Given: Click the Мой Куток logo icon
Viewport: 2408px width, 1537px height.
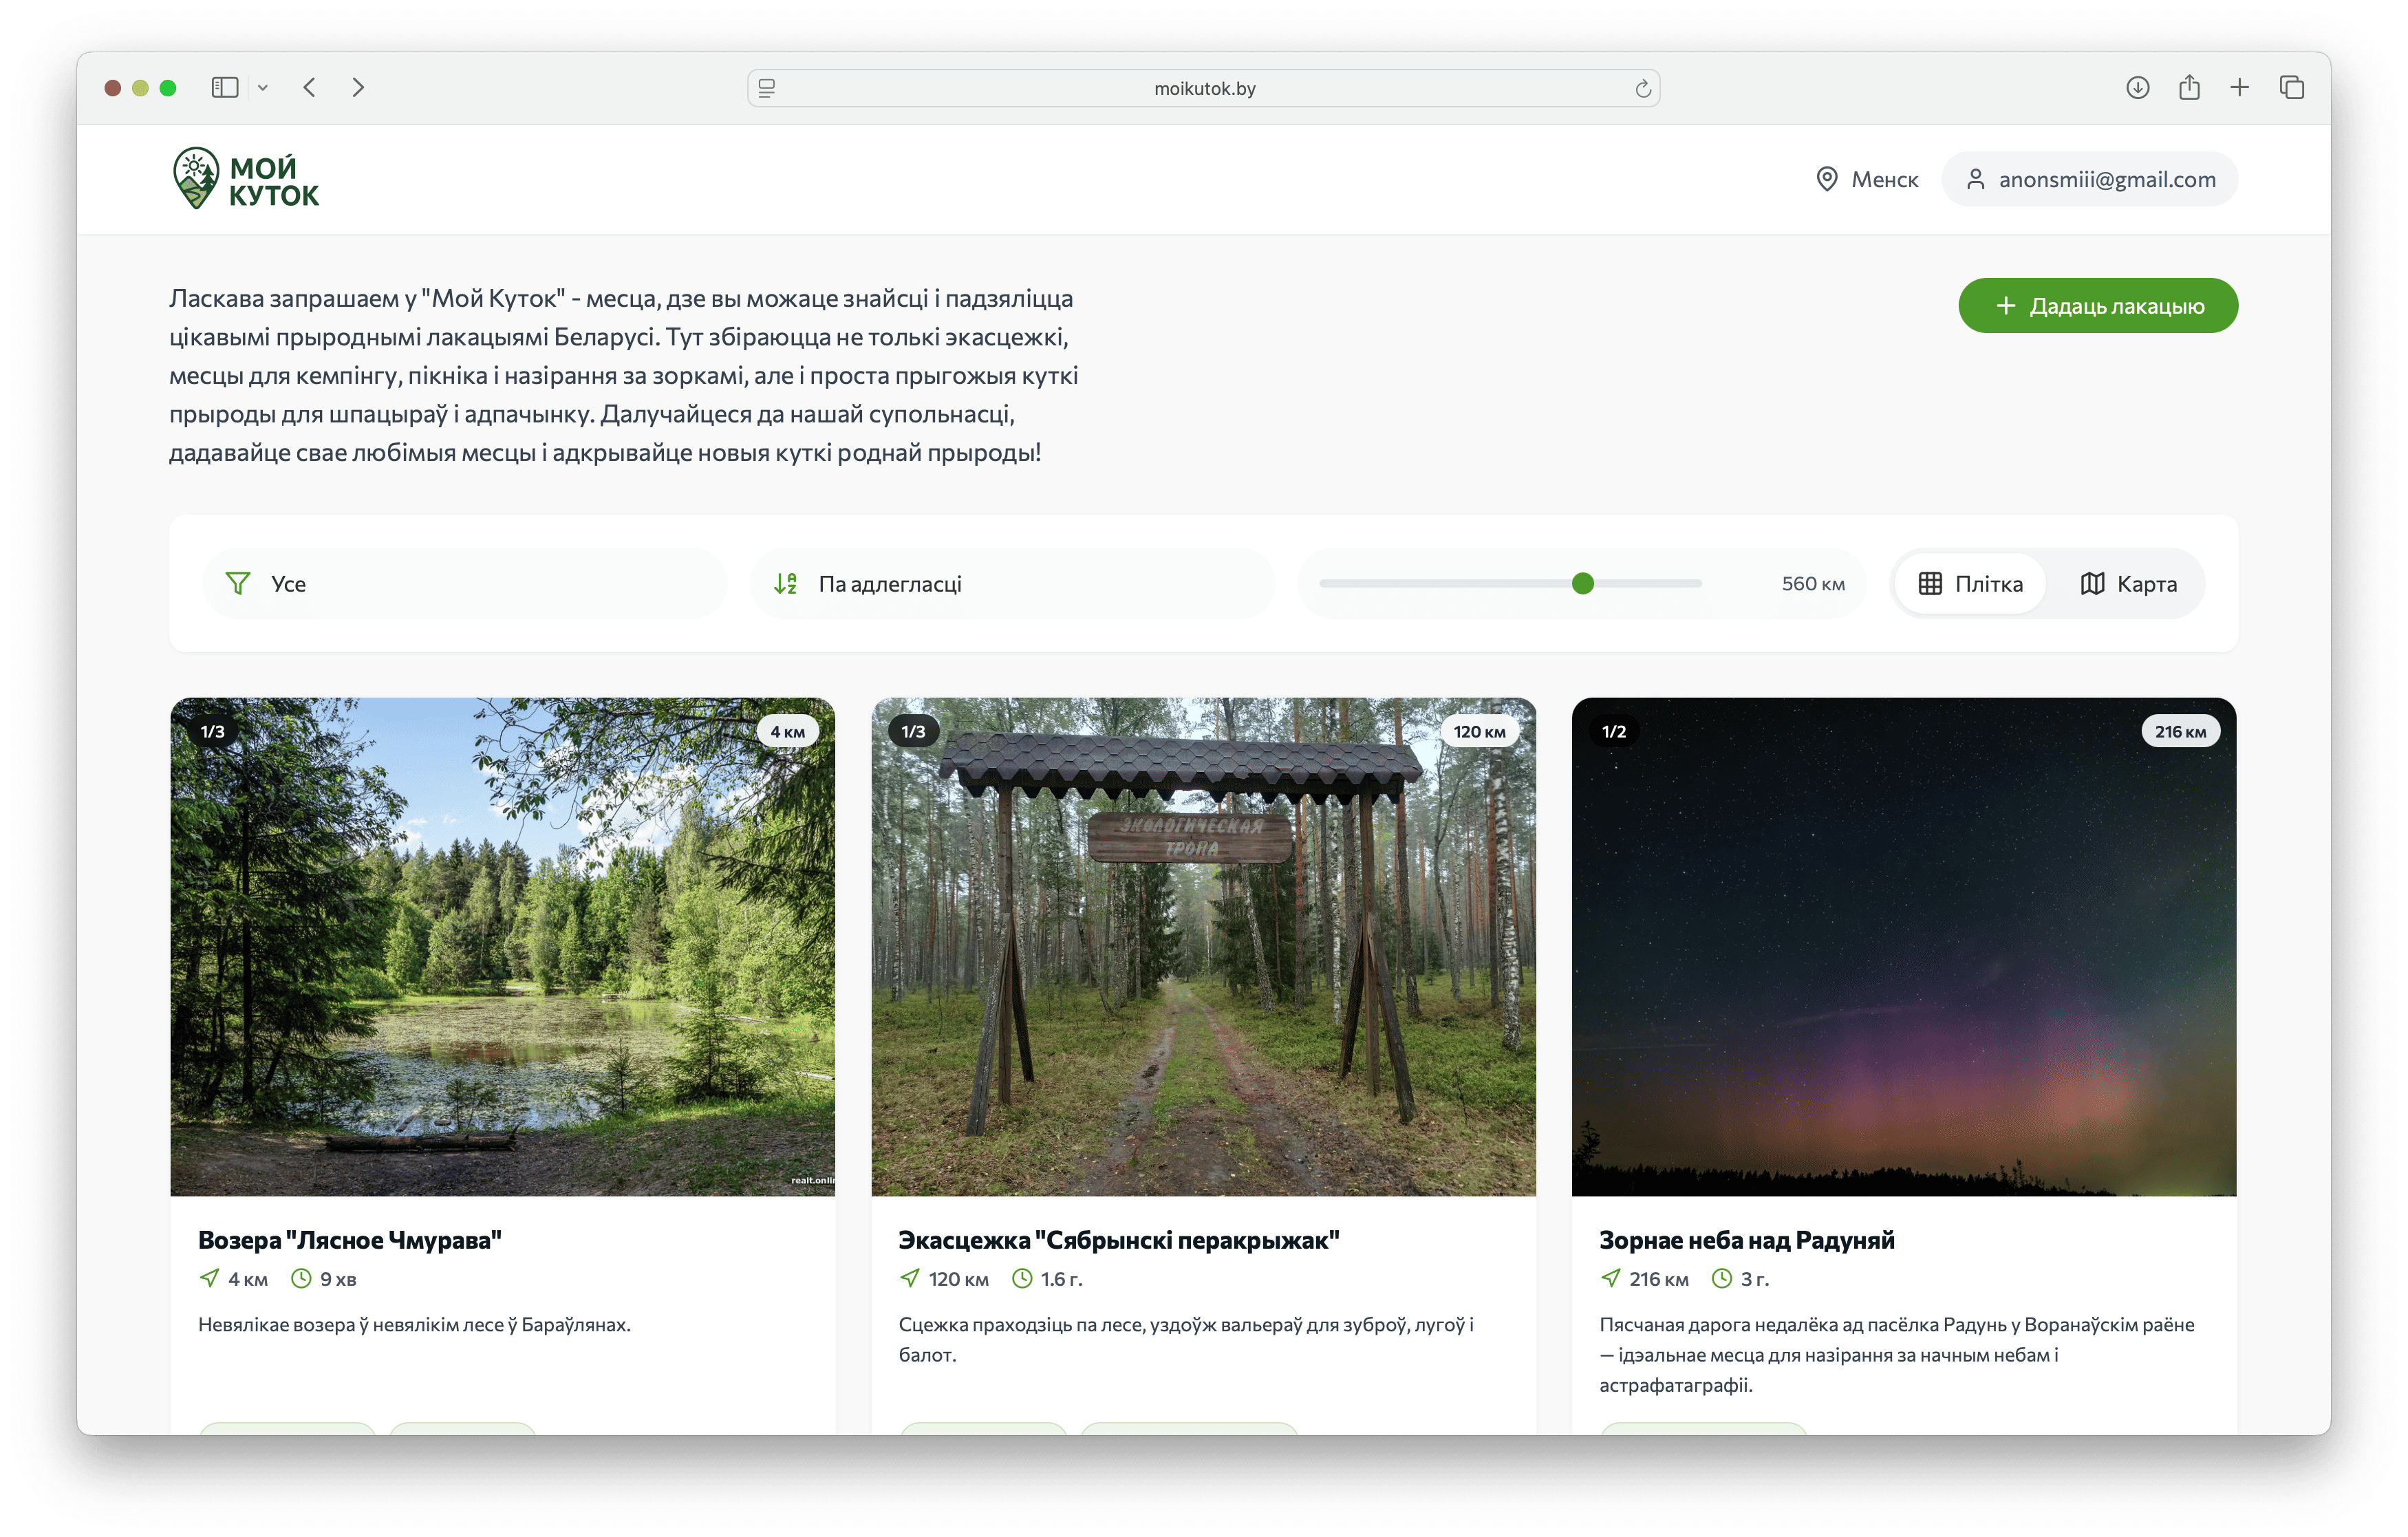Looking at the screenshot, I should (x=196, y=178).
